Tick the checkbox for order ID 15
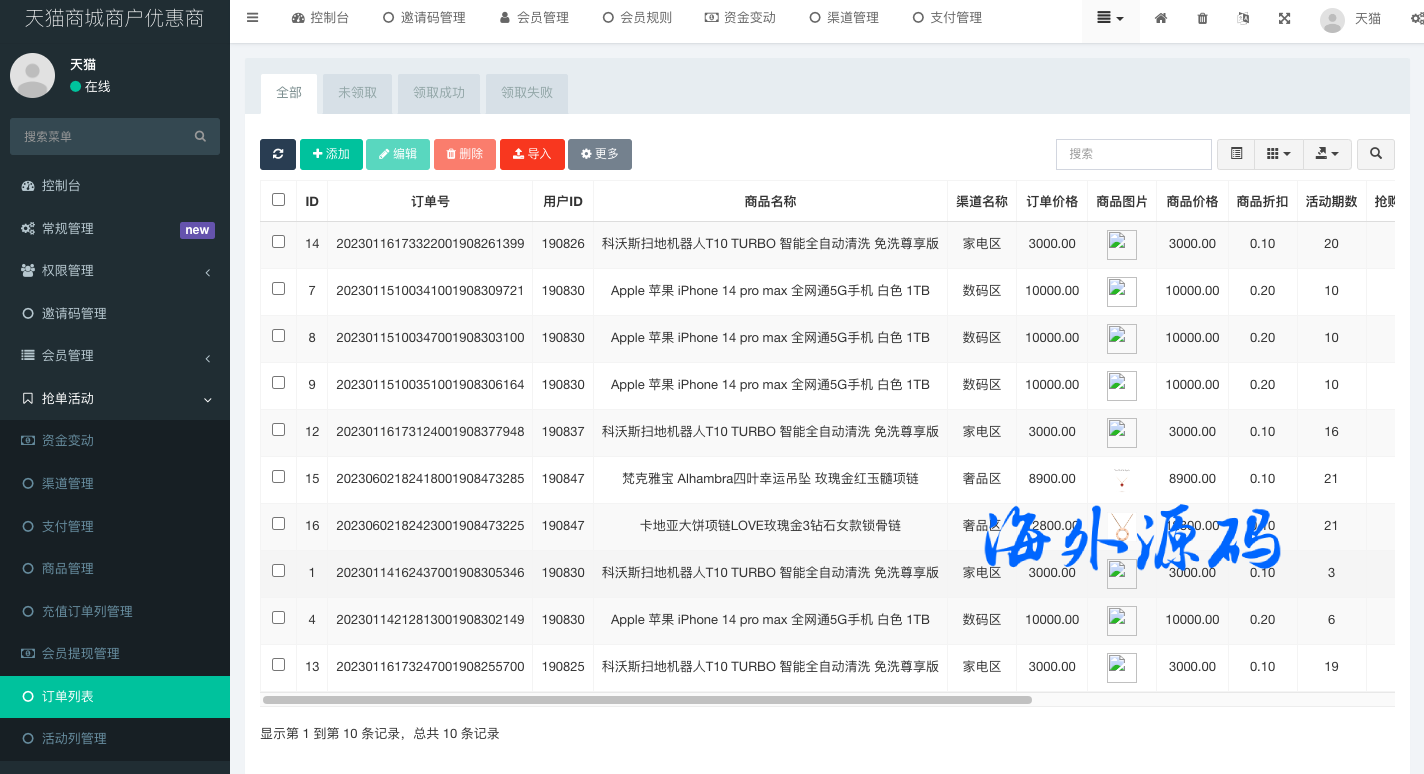 point(278,477)
